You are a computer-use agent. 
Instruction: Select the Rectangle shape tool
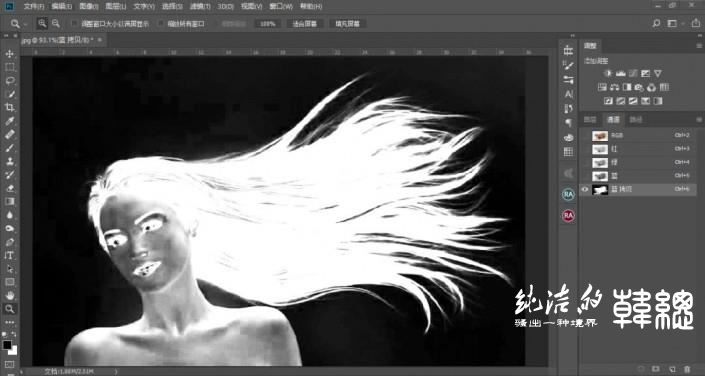9,282
